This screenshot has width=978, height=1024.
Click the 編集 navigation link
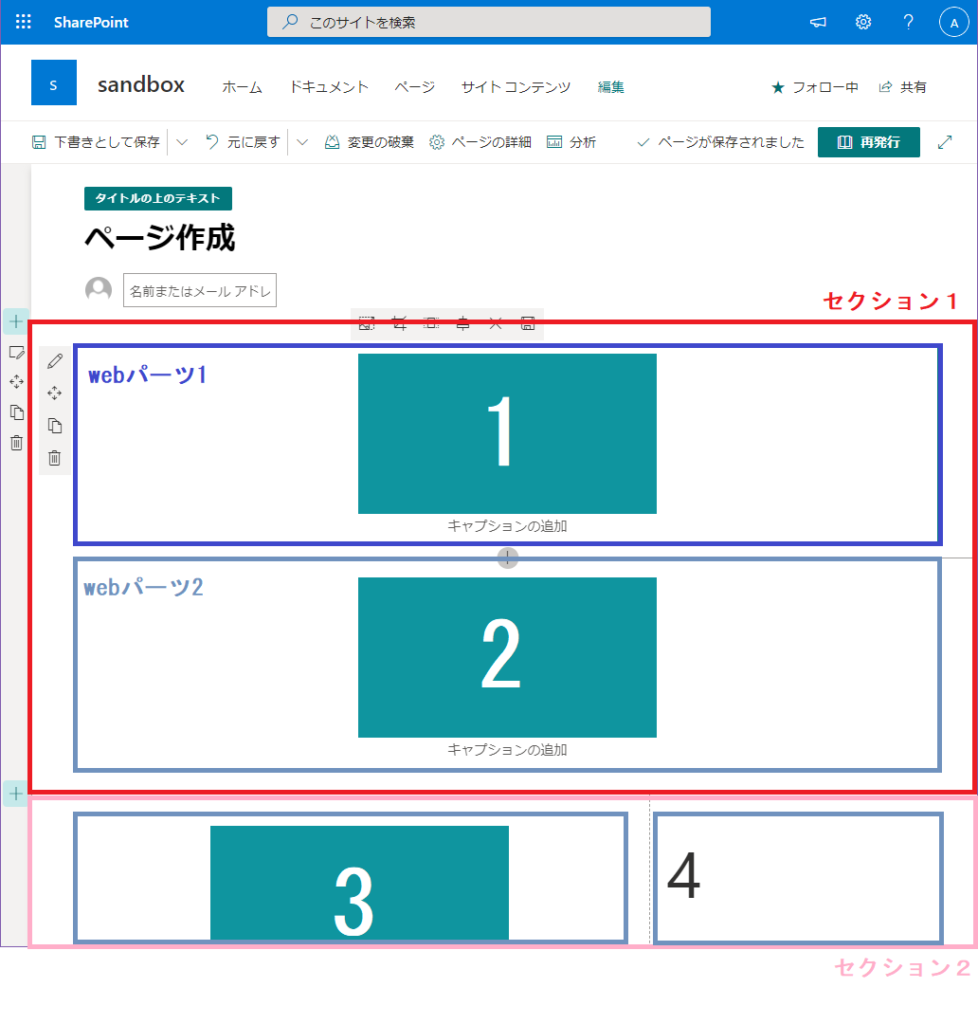pos(611,88)
